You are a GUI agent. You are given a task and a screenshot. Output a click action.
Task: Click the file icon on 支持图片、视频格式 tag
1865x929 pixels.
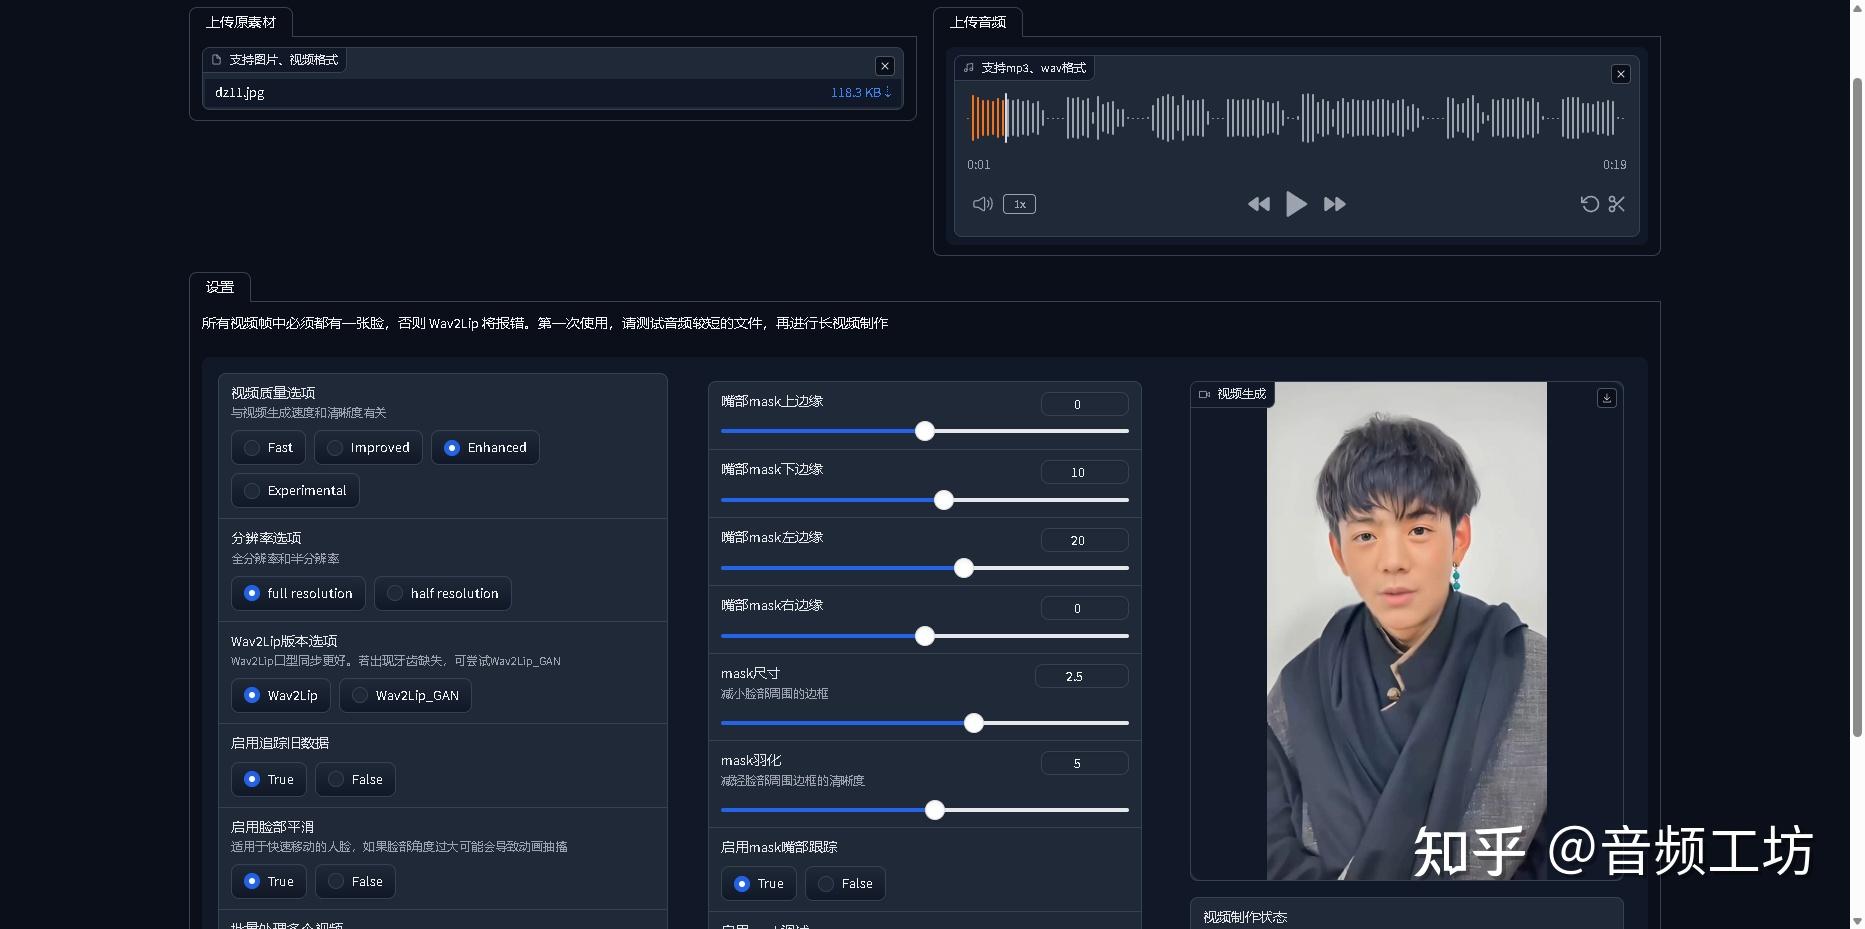(x=216, y=60)
